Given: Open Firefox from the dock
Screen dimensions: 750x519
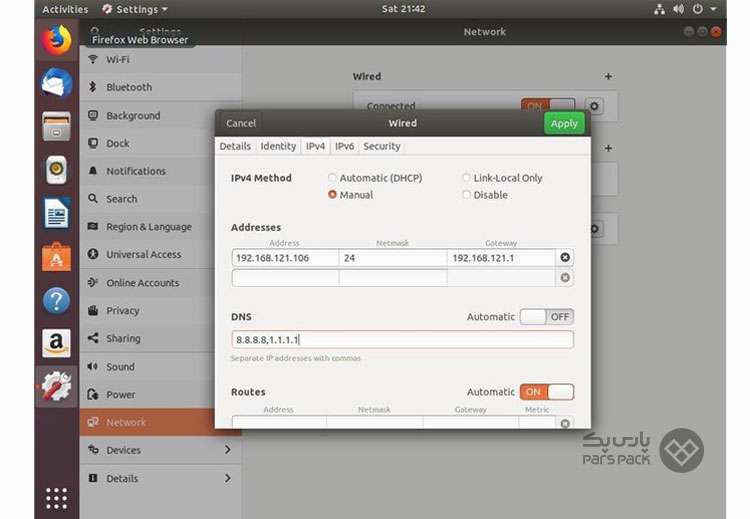Looking at the screenshot, I should point(56,40).
